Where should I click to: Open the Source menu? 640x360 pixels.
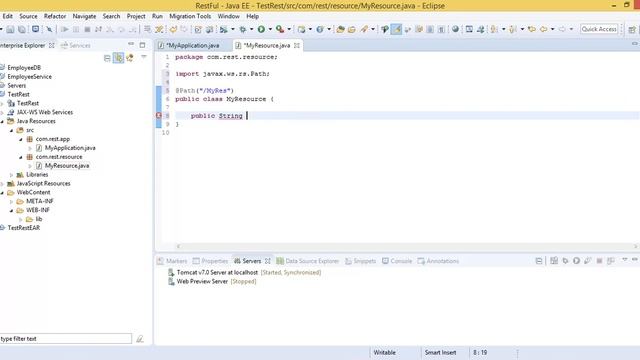(28, 16)
